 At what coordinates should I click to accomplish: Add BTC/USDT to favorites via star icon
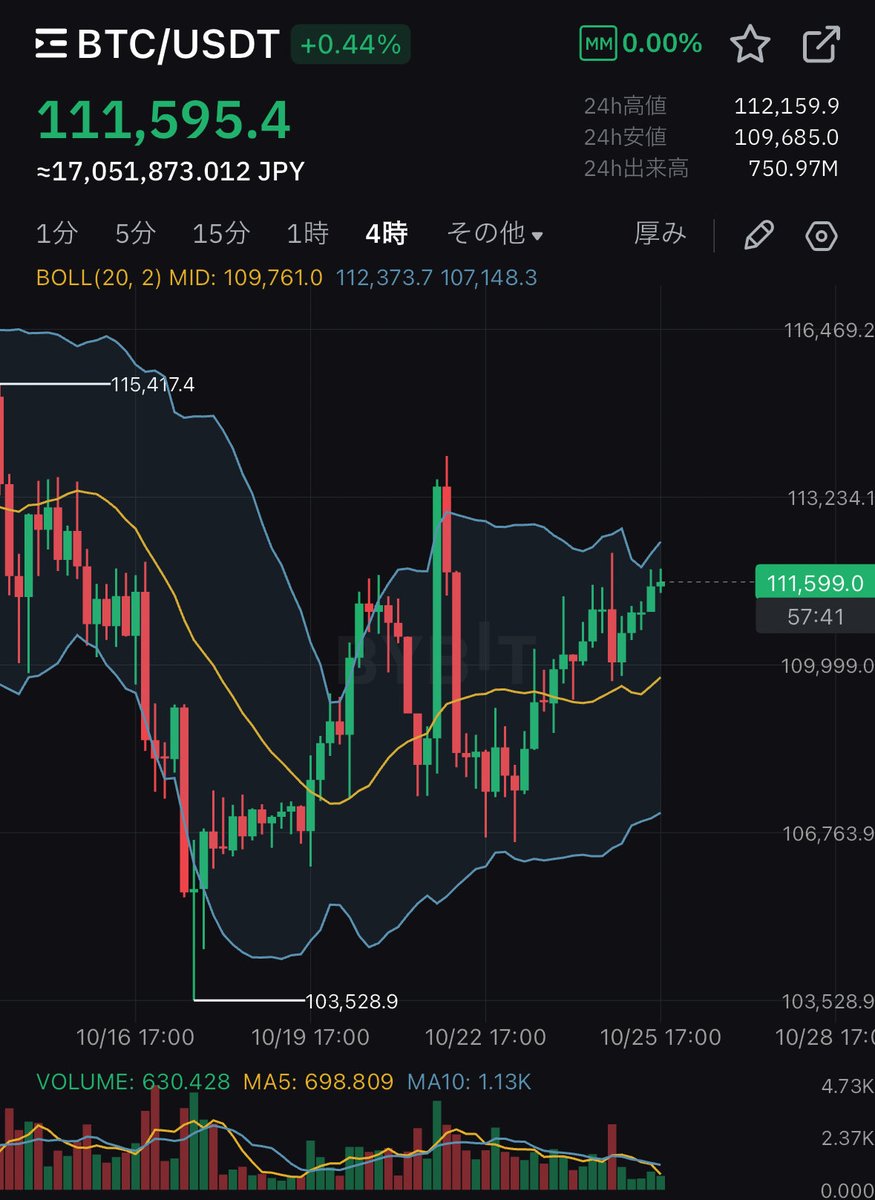pos(749,43)
